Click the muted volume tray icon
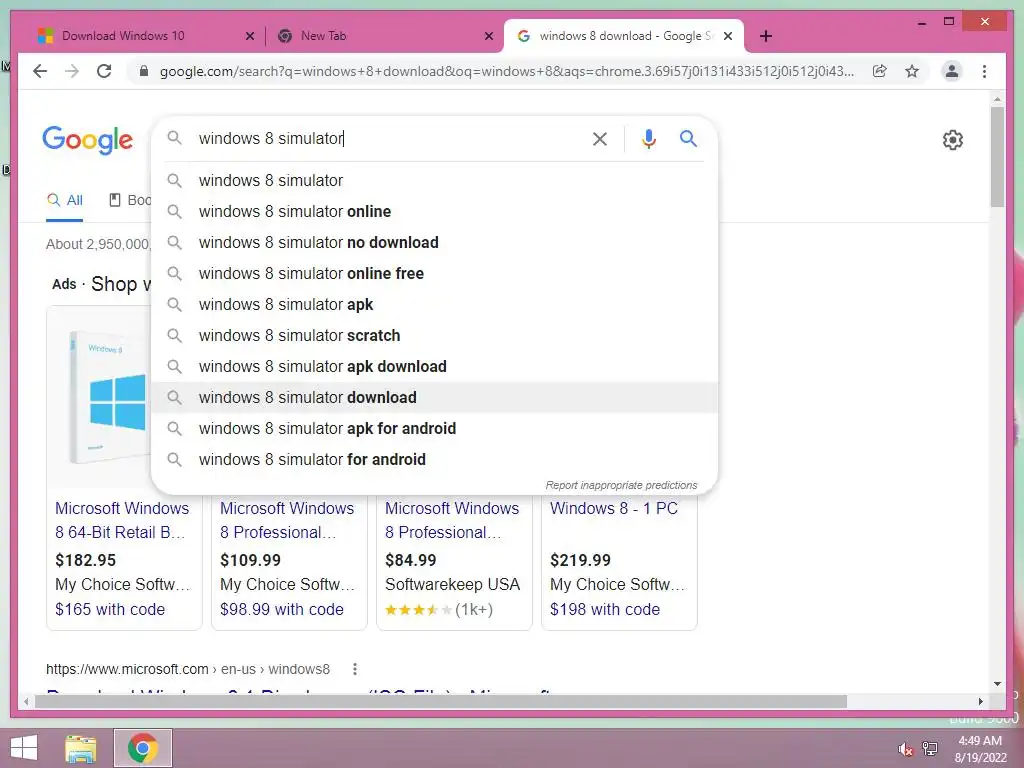The image size is (1024, 768). [906, 749]
